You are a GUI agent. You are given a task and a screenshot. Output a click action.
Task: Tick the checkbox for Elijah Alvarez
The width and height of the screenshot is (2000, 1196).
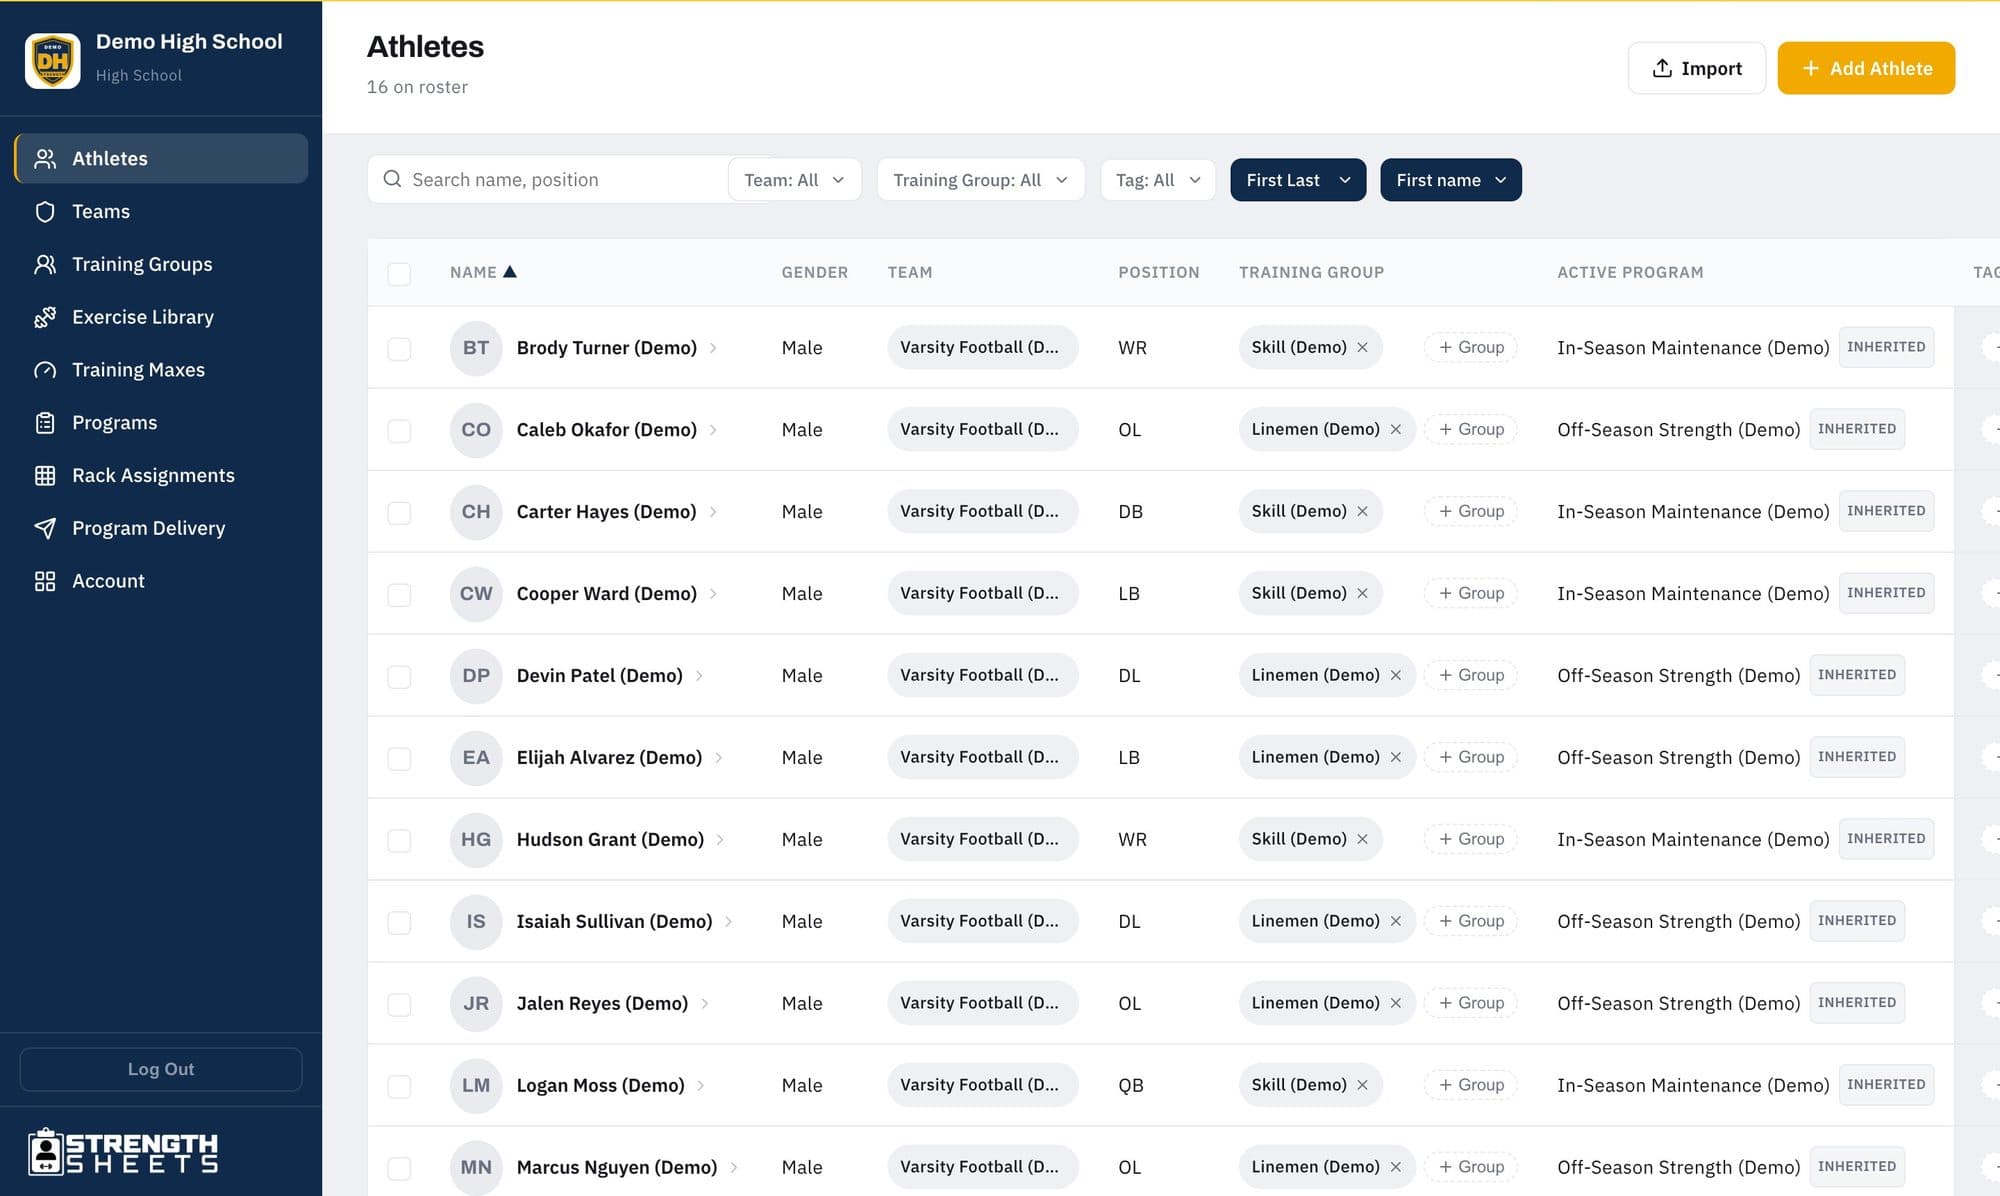click(x=399, y=759)
